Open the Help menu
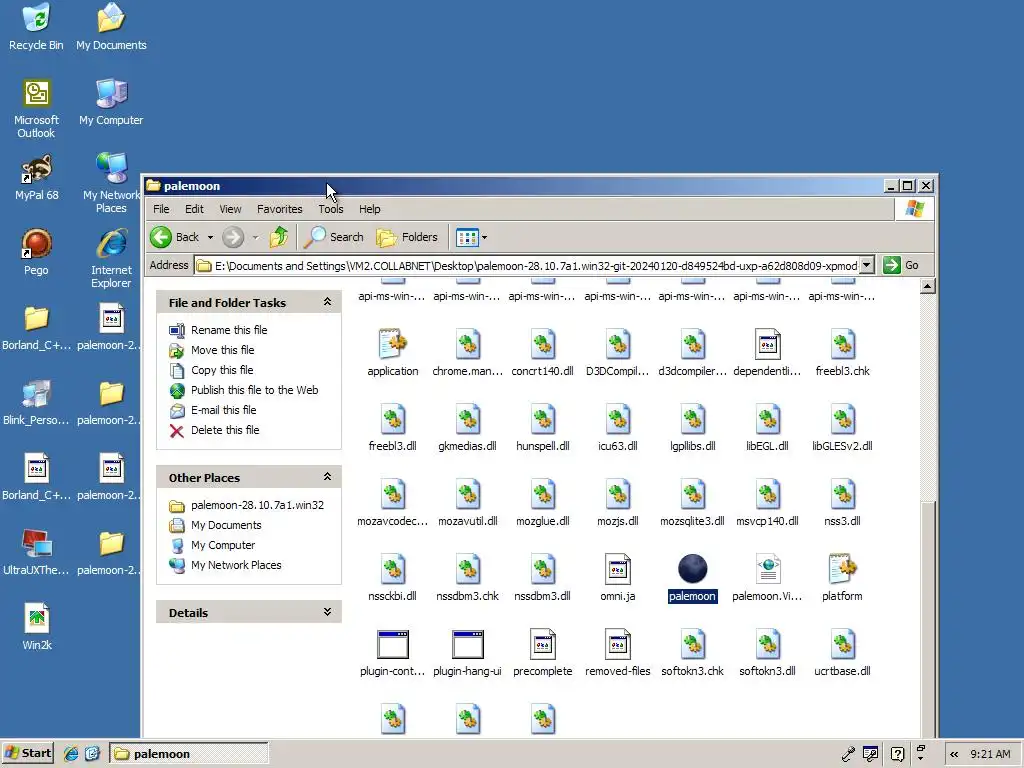This screenshot has height=768, width=1024. tap(370, 209)
